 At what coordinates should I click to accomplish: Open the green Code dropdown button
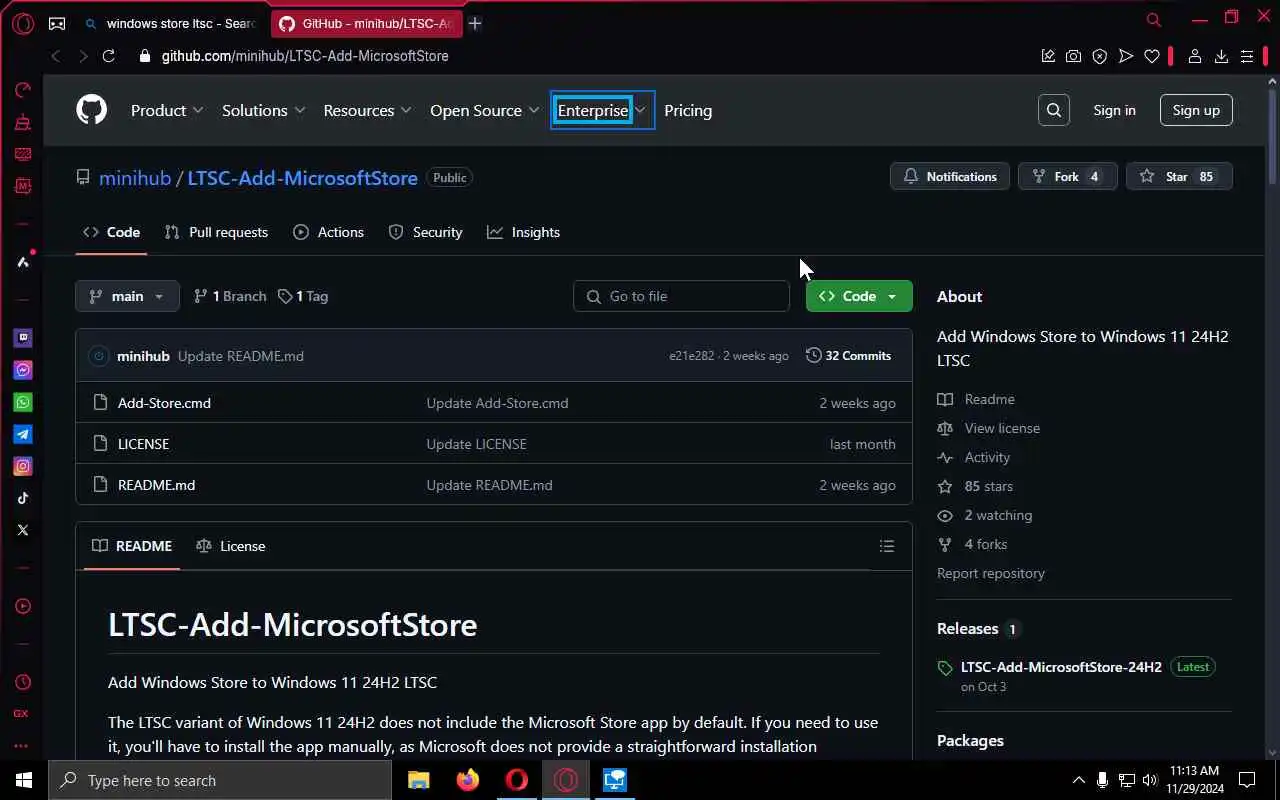click(859, 296)
